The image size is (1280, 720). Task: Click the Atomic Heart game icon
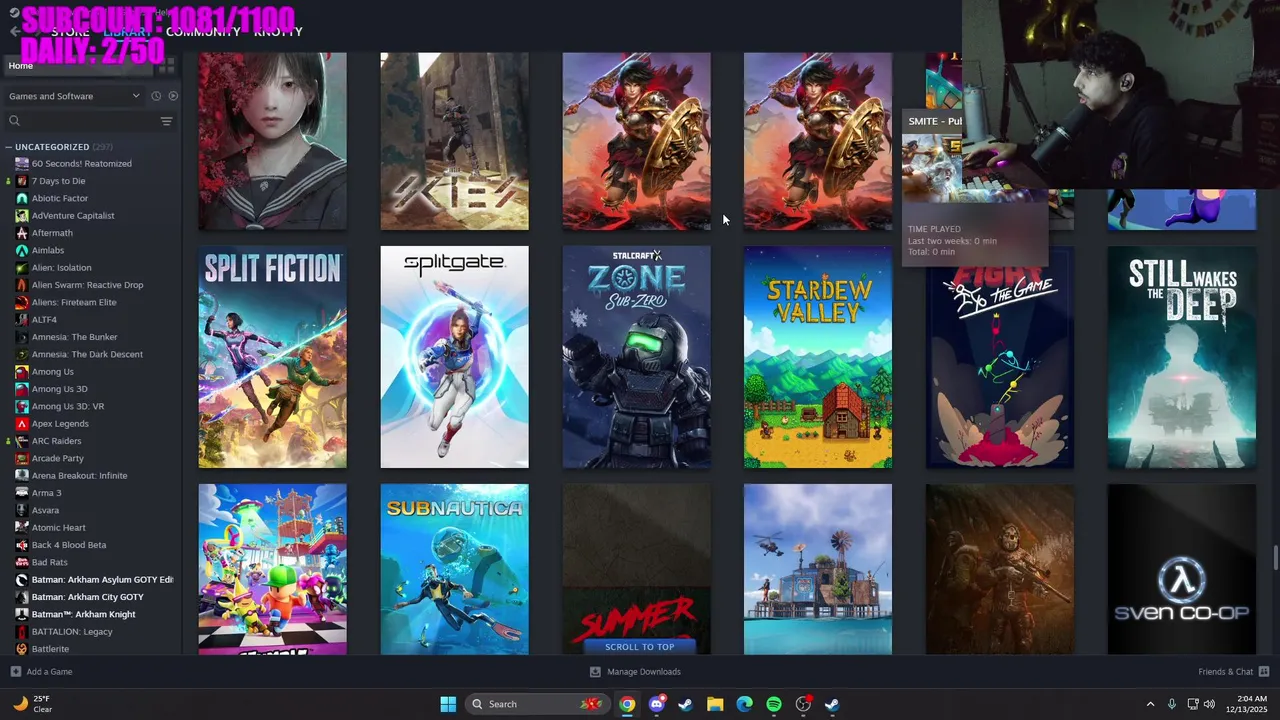tap(22, 528)
